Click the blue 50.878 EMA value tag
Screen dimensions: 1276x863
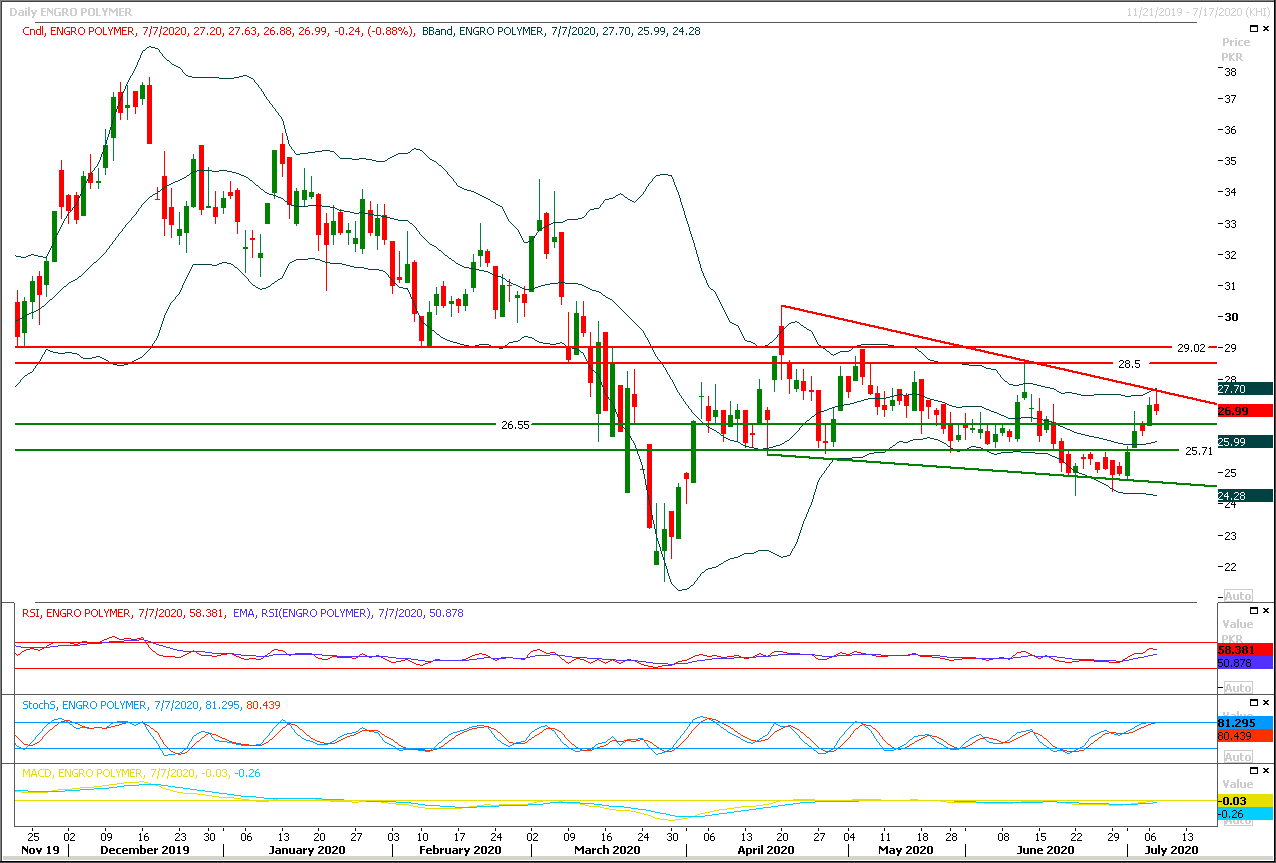1244,662
